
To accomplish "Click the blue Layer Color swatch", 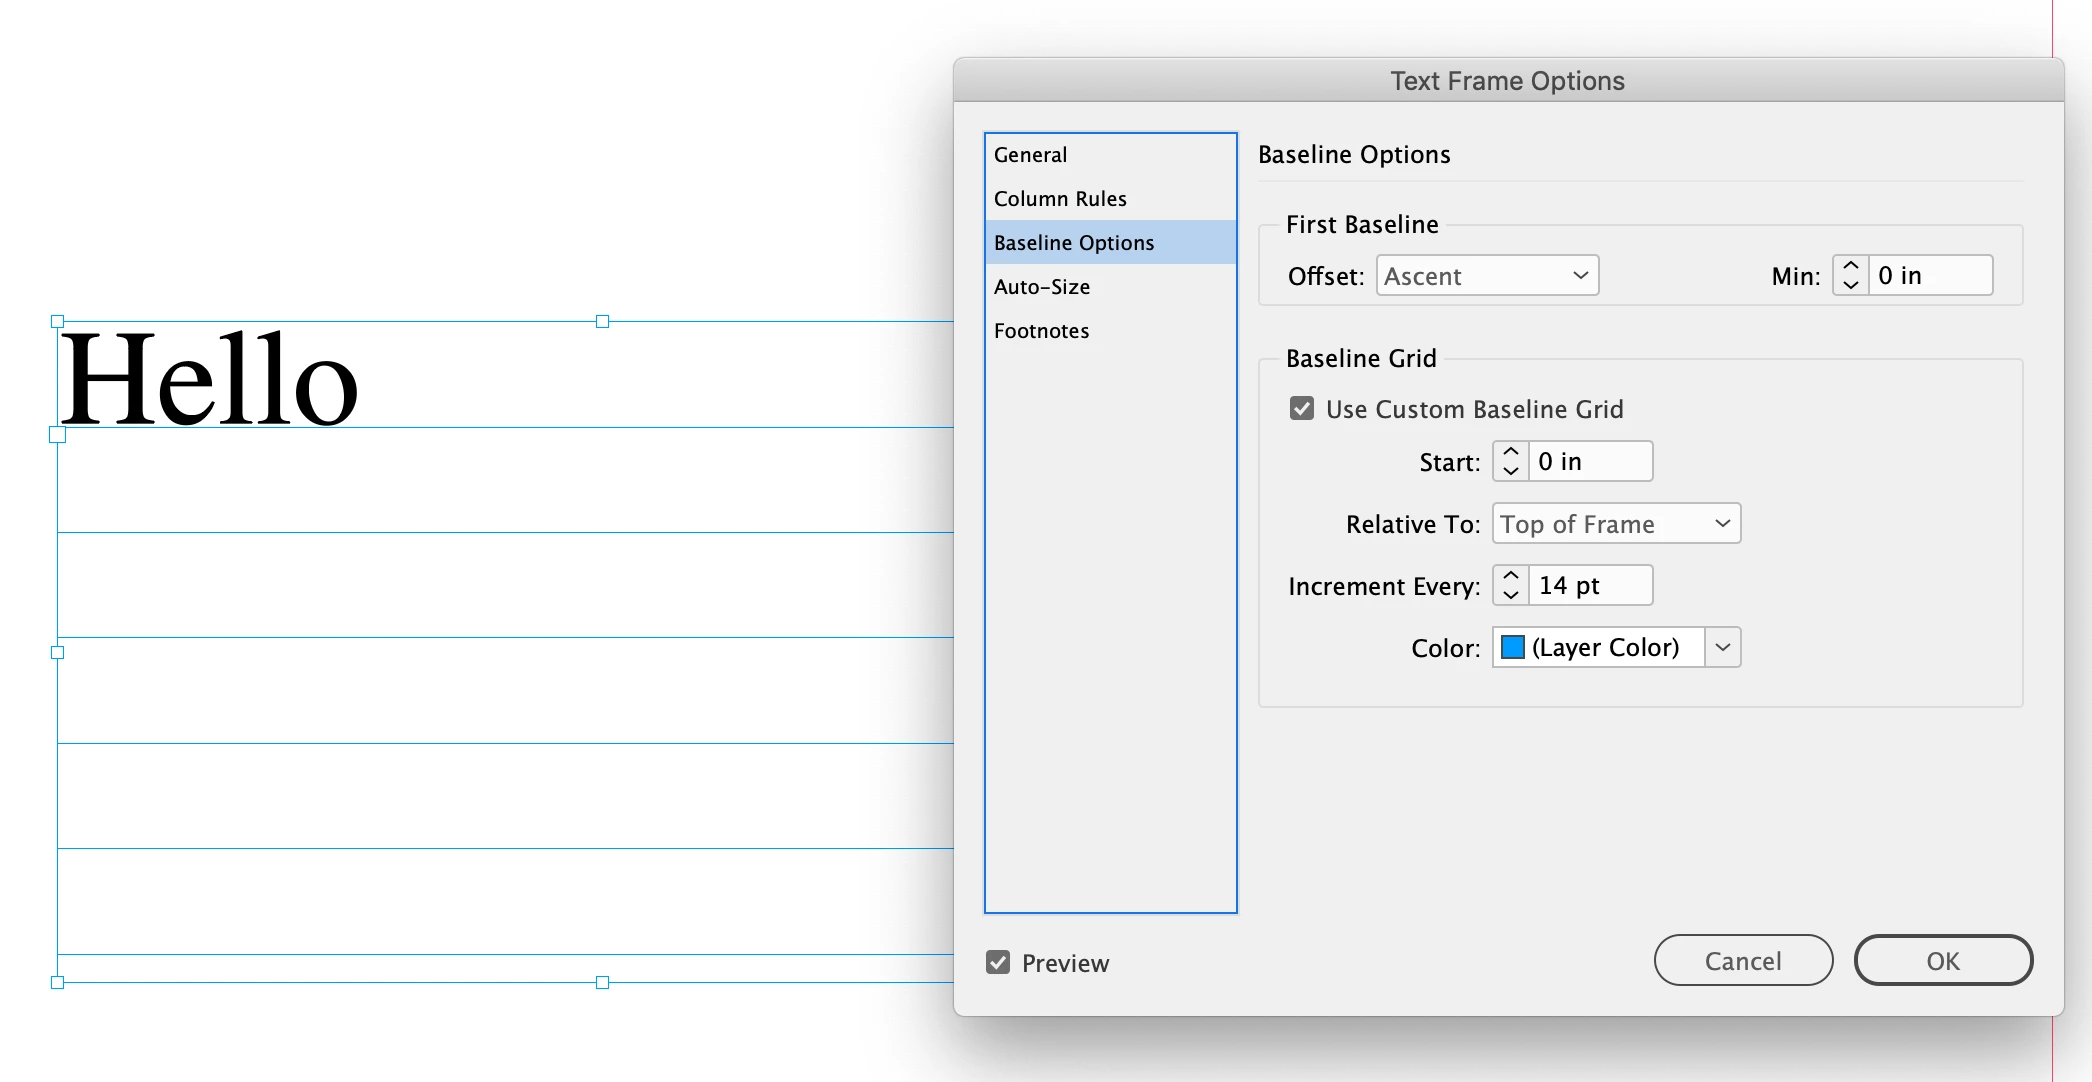I will click(x=1513, y=647).
